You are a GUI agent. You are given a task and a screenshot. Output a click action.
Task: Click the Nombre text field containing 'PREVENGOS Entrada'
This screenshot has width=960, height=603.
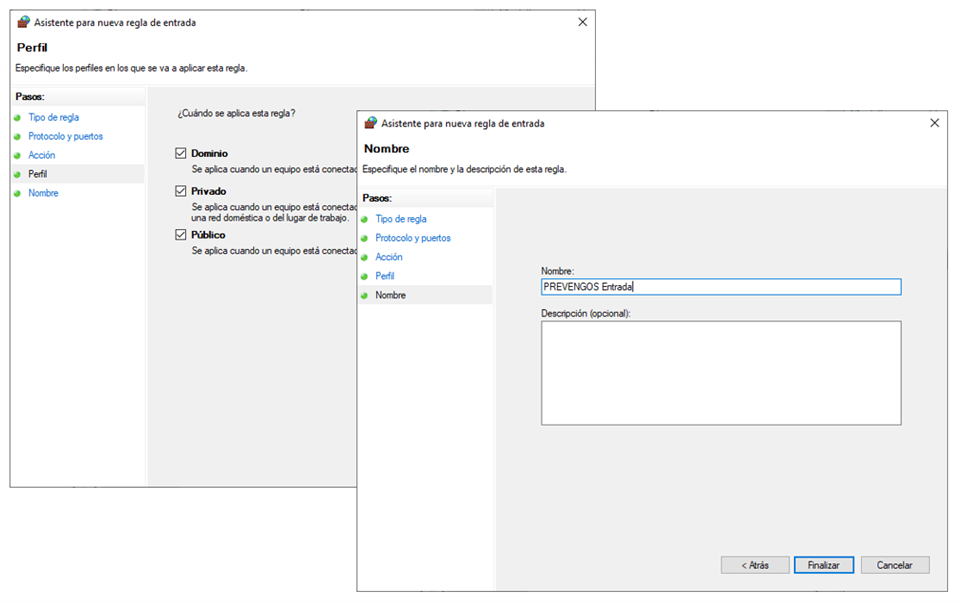click(x=720, y=287)
